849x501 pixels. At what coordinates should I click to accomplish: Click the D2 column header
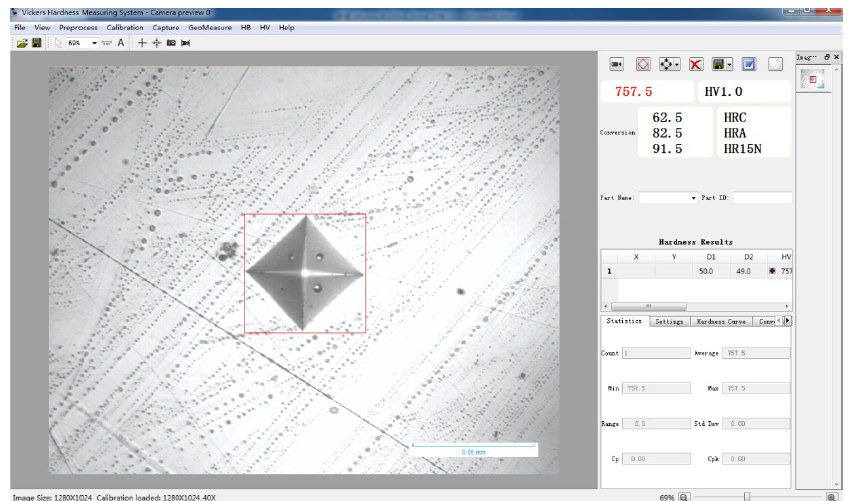[749, 257]
